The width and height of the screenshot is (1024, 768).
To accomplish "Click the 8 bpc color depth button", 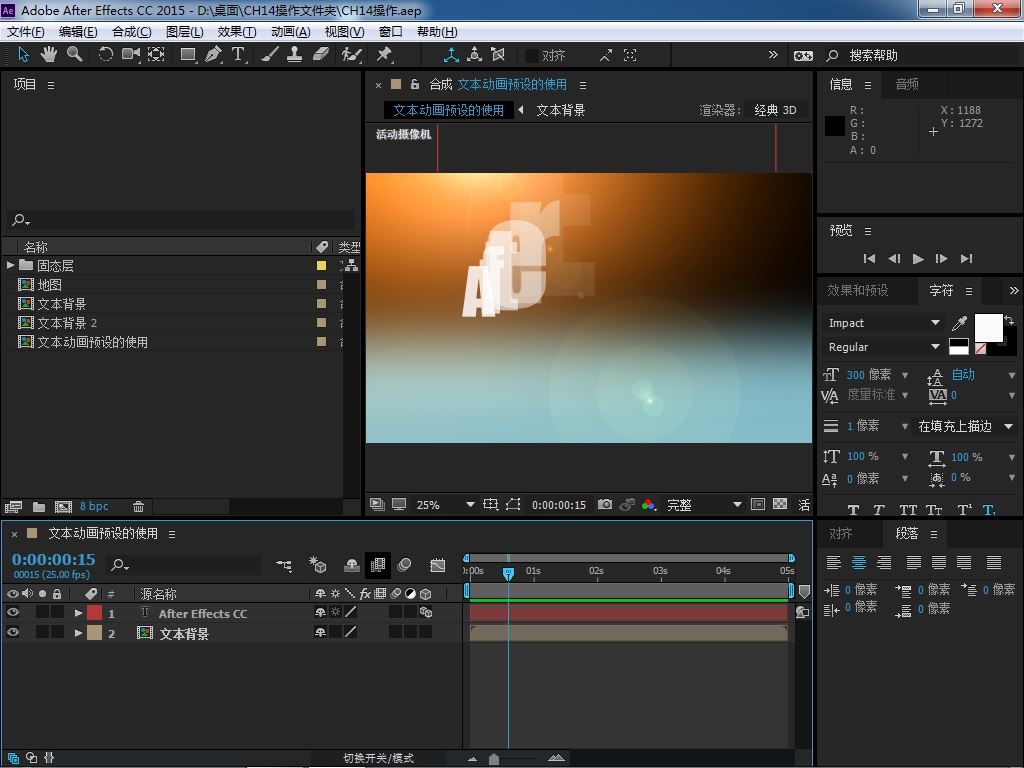I will [x=94, y=506].
